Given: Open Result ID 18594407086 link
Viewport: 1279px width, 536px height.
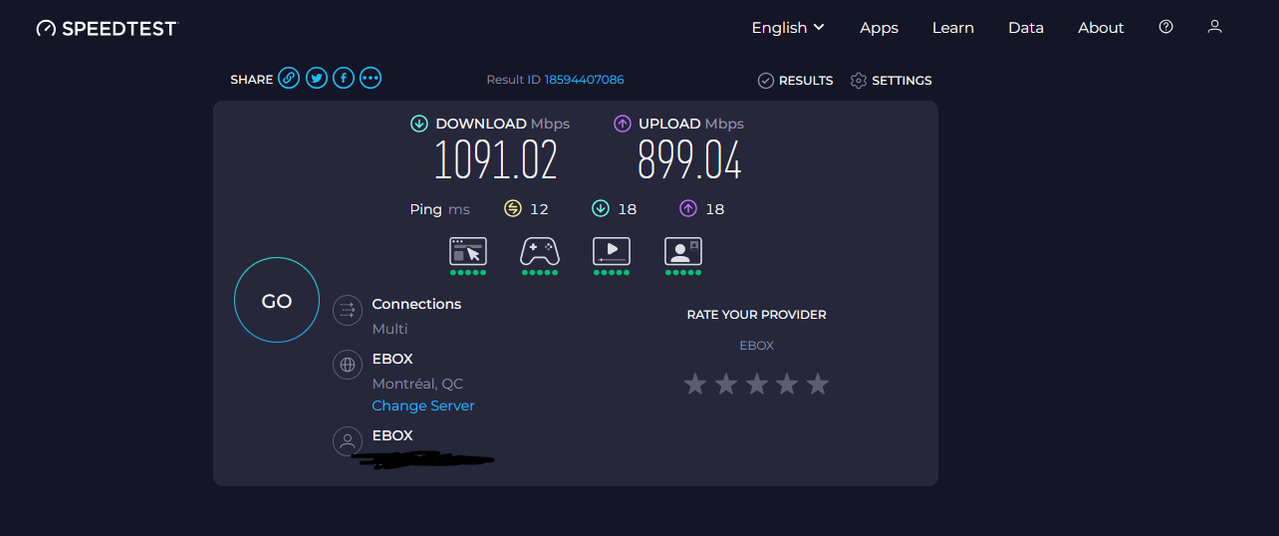Looking at the screenshot, I should click(x=584, y=80).
